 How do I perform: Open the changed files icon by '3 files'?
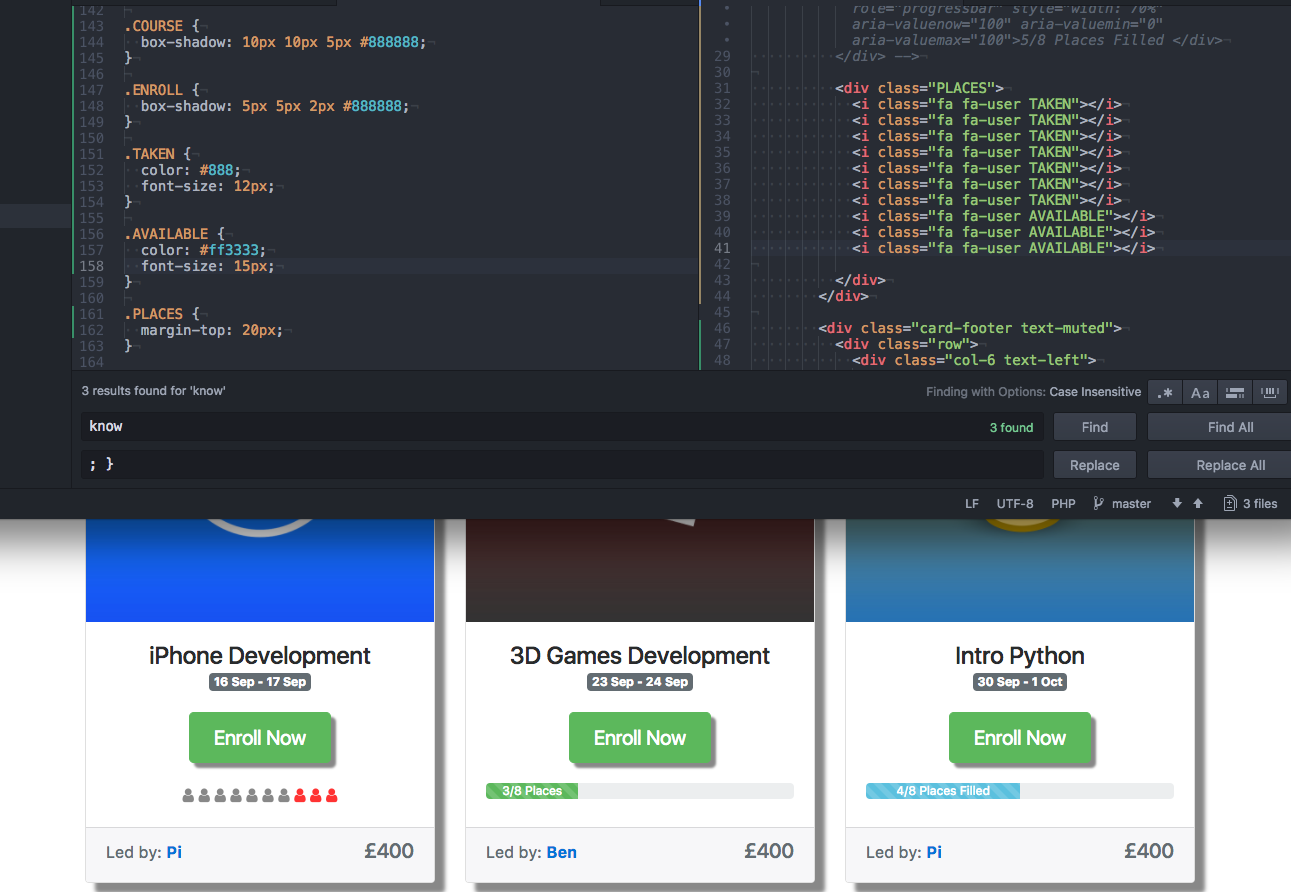pos(1230,504)
